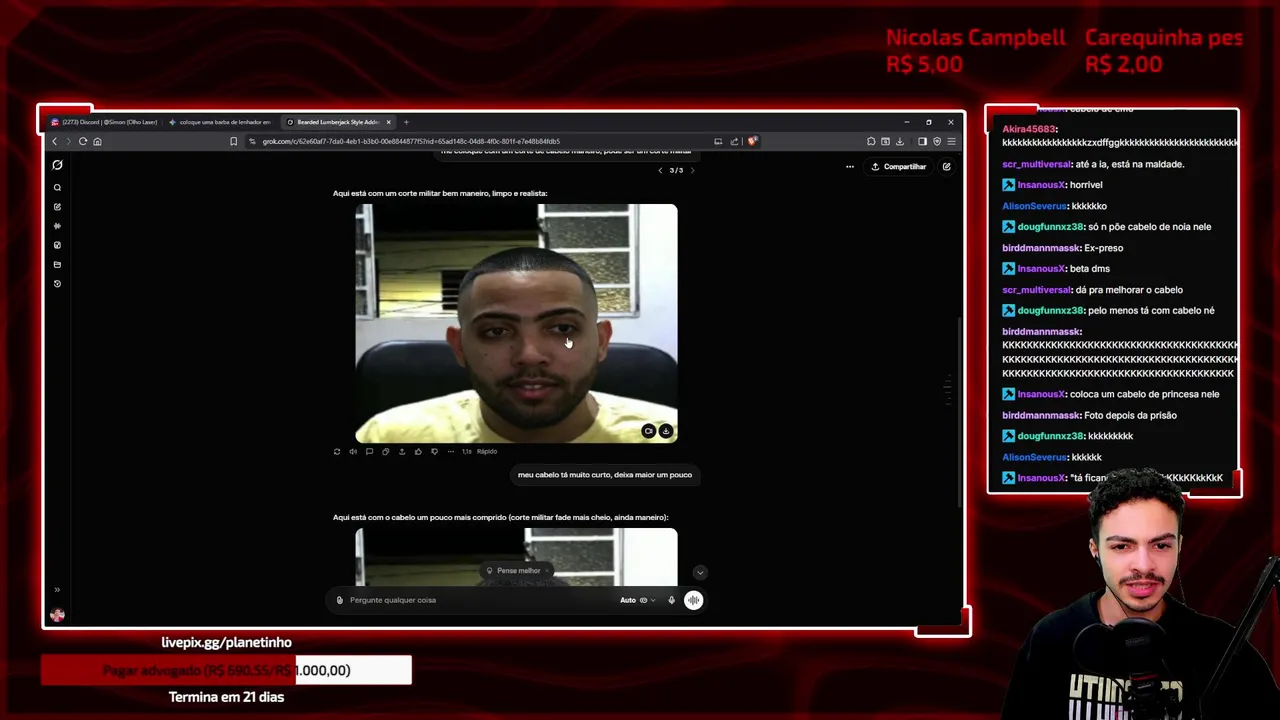Image resolution: width=1280 pixels, height=720 pixels.
Task: Go back to previous page in browser
Action: click(55, 141)
